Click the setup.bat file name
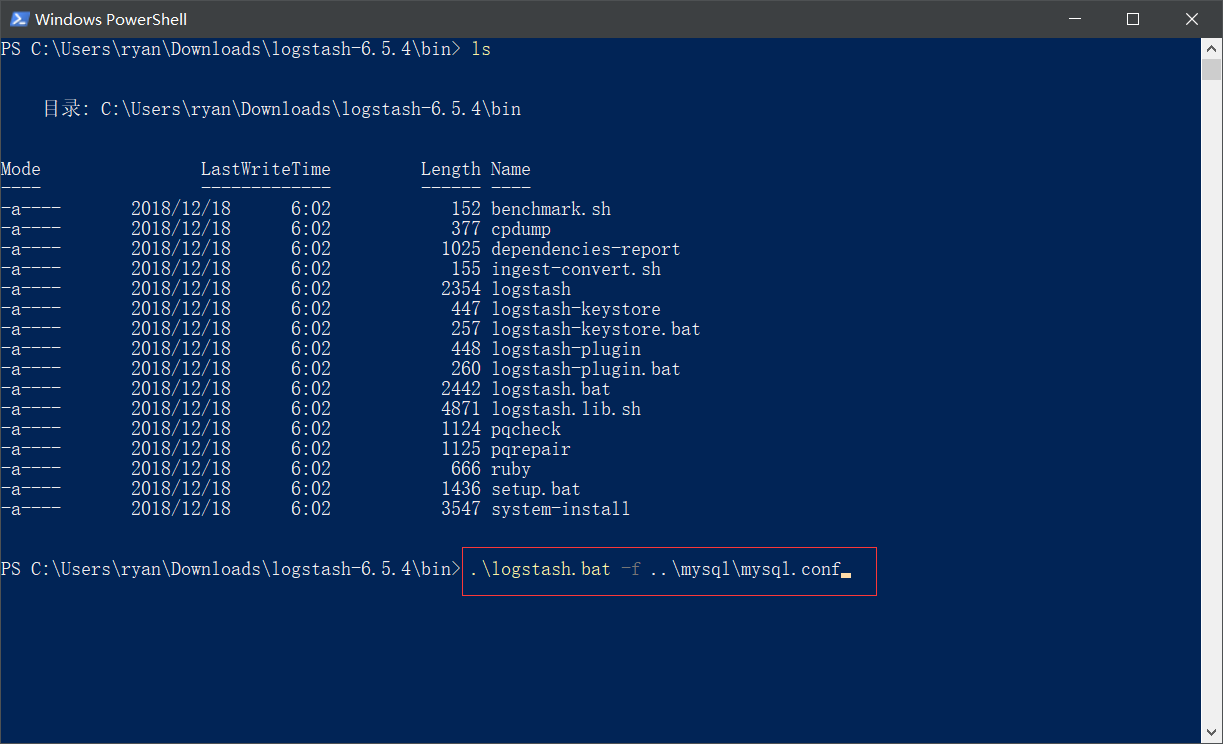1223x744 pixels. click(x=535, y=489)
